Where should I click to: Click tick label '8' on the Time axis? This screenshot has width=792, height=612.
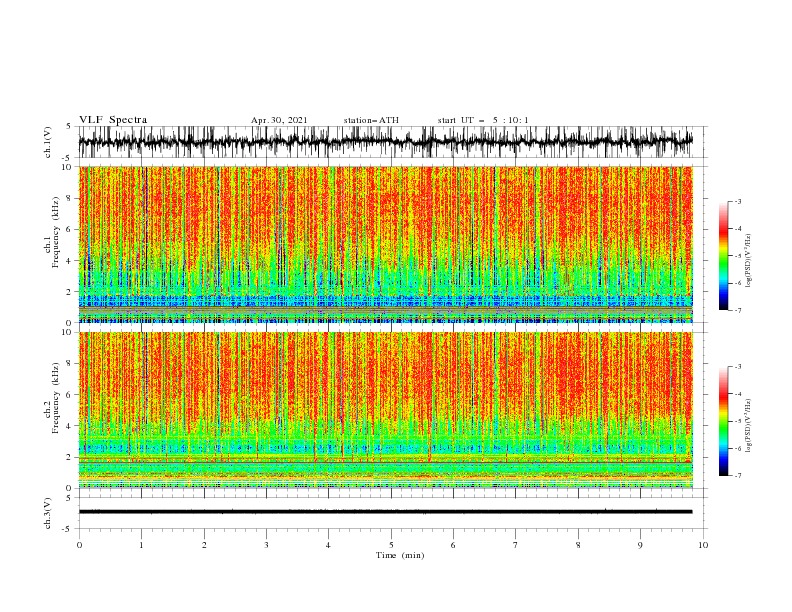point(578,545)
